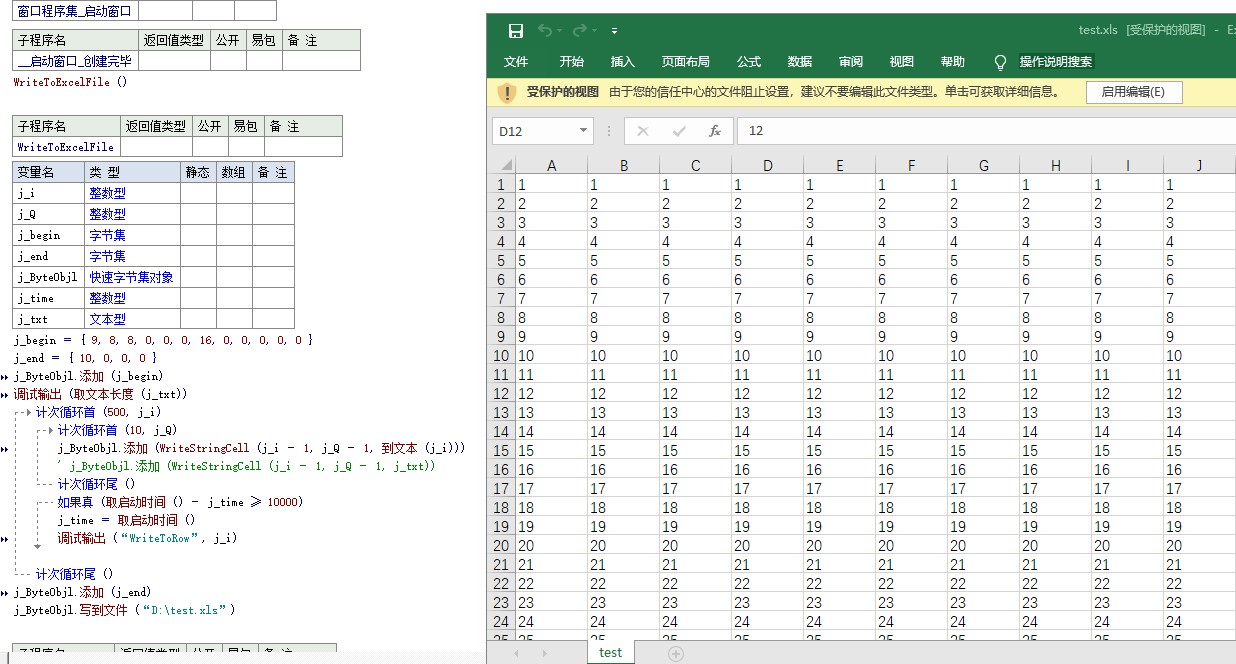Select row 12 header
This screenshot has height=664, width=1236.
(x=500, y=394)
